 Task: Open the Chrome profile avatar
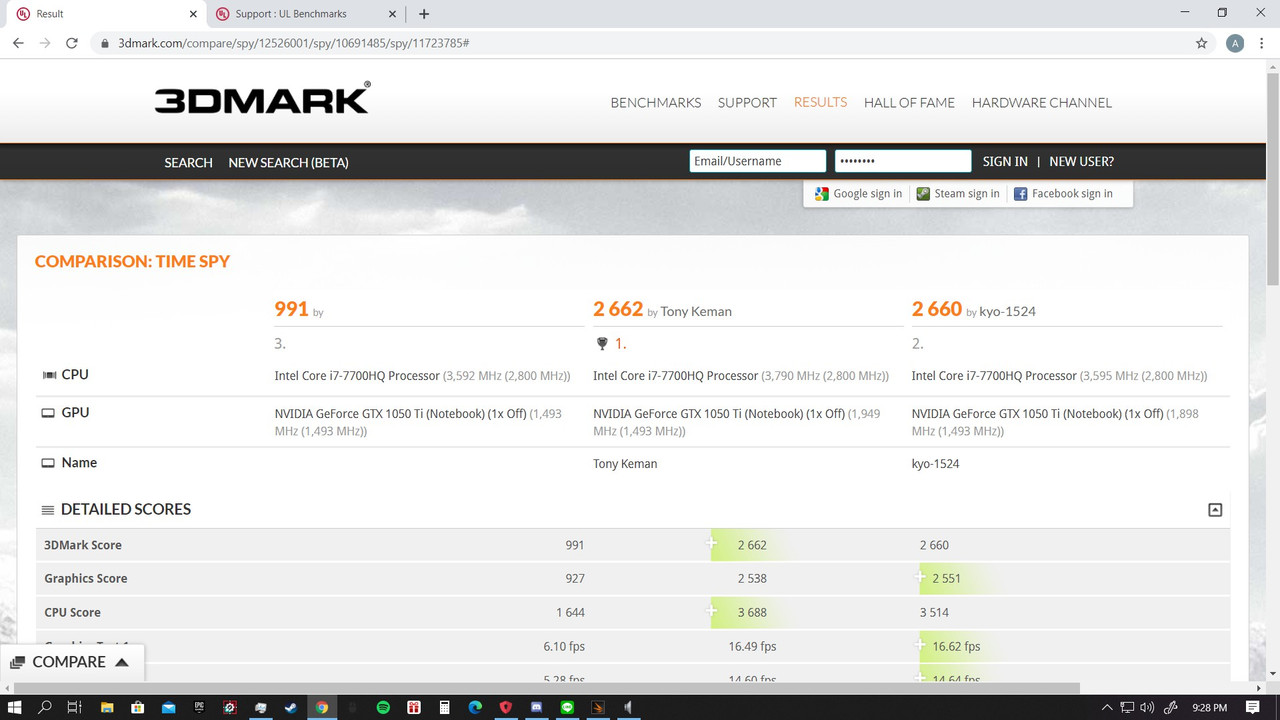tap(1235, 43)
